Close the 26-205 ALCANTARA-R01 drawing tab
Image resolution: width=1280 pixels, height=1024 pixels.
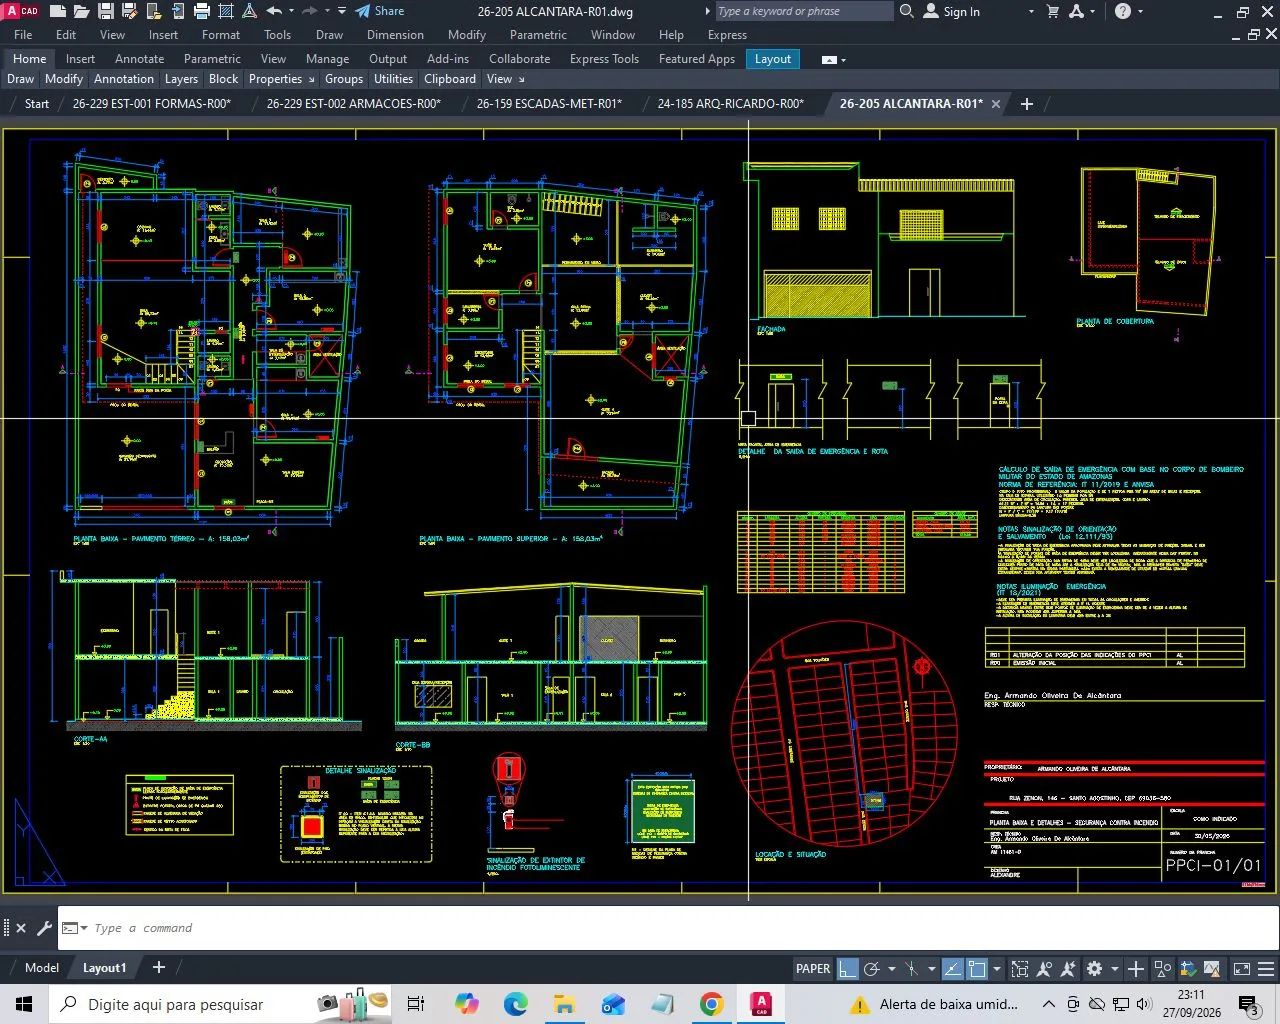pyautogui.click(x=996, y=104)
